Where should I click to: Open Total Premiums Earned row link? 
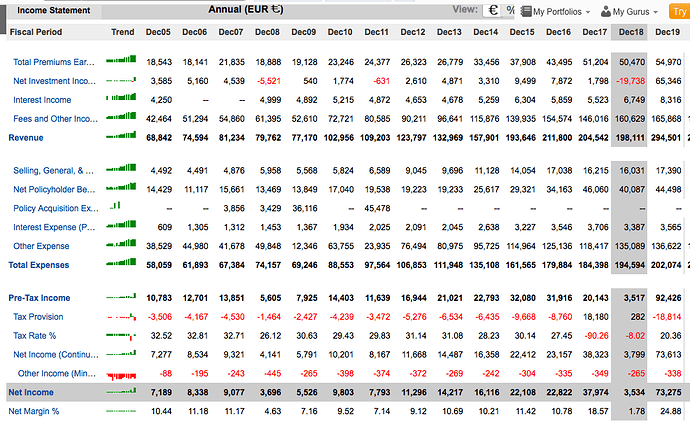[x=54, y=62]
